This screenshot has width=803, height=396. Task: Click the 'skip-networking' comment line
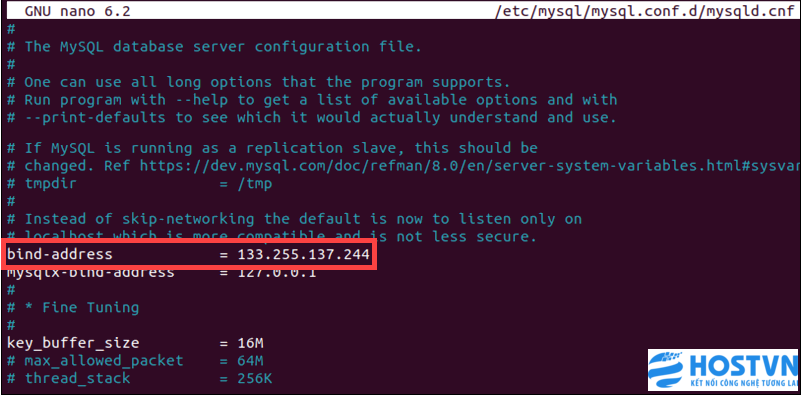(x=294, y=219)
